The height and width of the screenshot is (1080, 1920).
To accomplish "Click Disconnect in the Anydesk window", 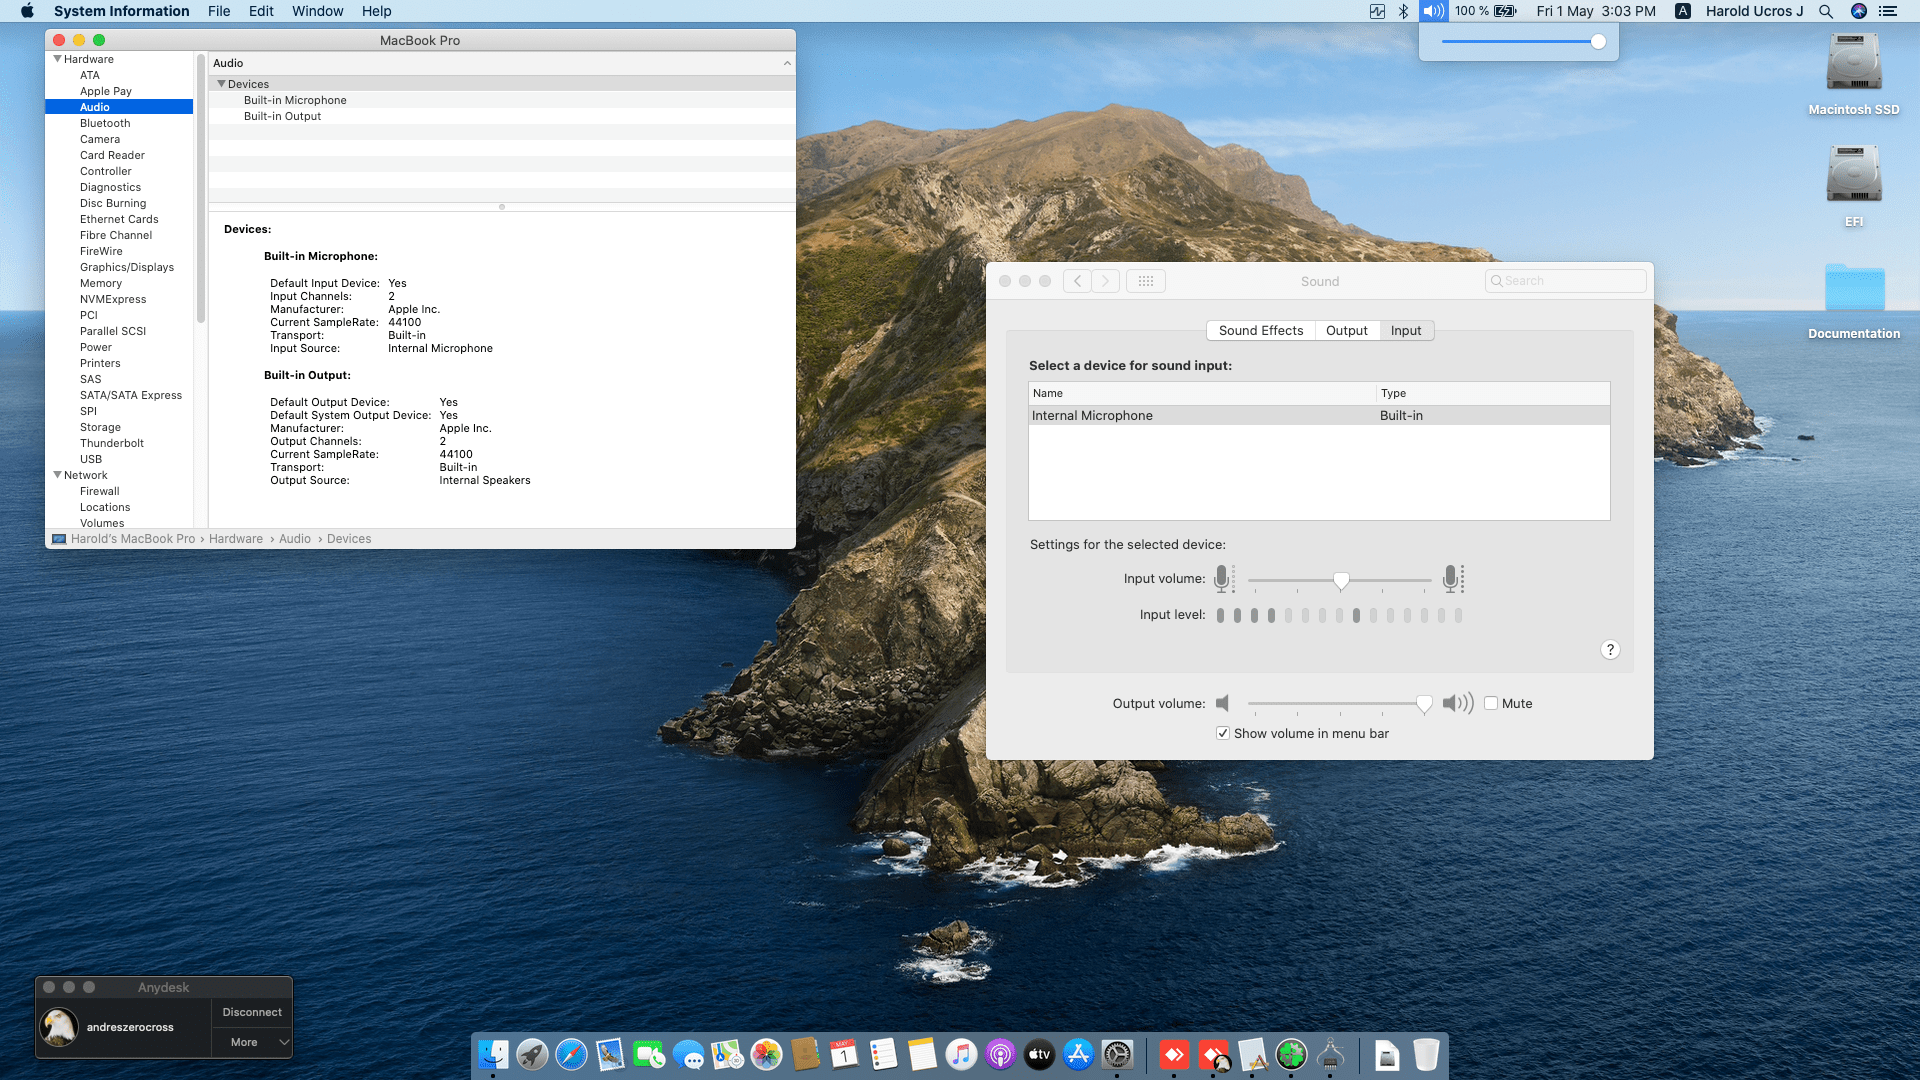I will click(252, 1012).
